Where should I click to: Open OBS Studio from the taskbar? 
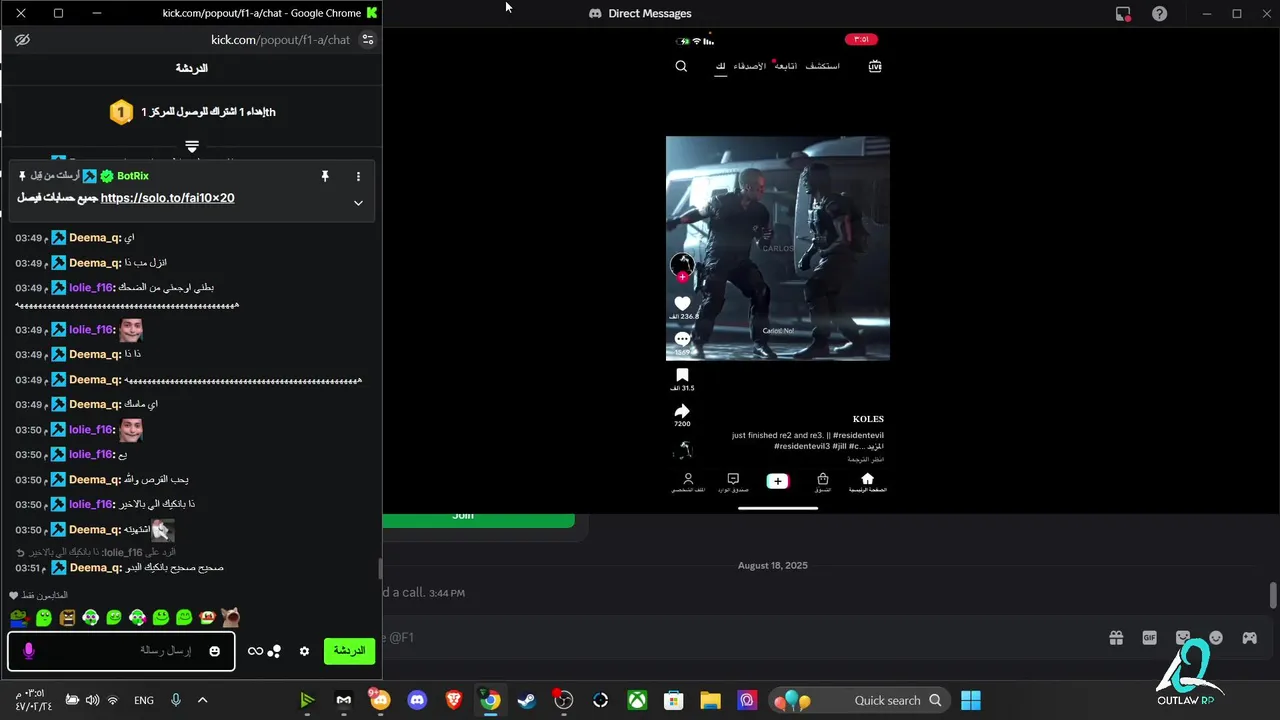(563, 700)
